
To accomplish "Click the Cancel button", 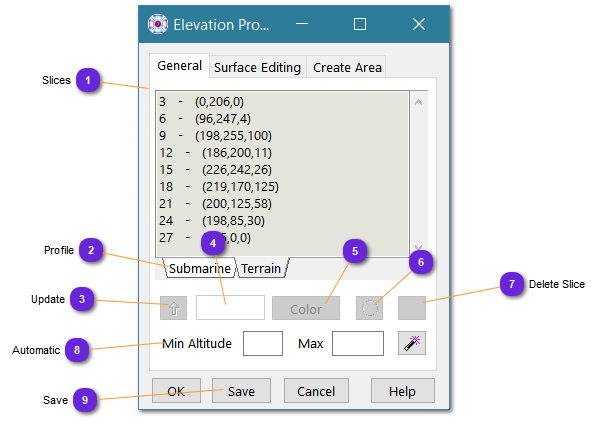I will pos(315,391).
